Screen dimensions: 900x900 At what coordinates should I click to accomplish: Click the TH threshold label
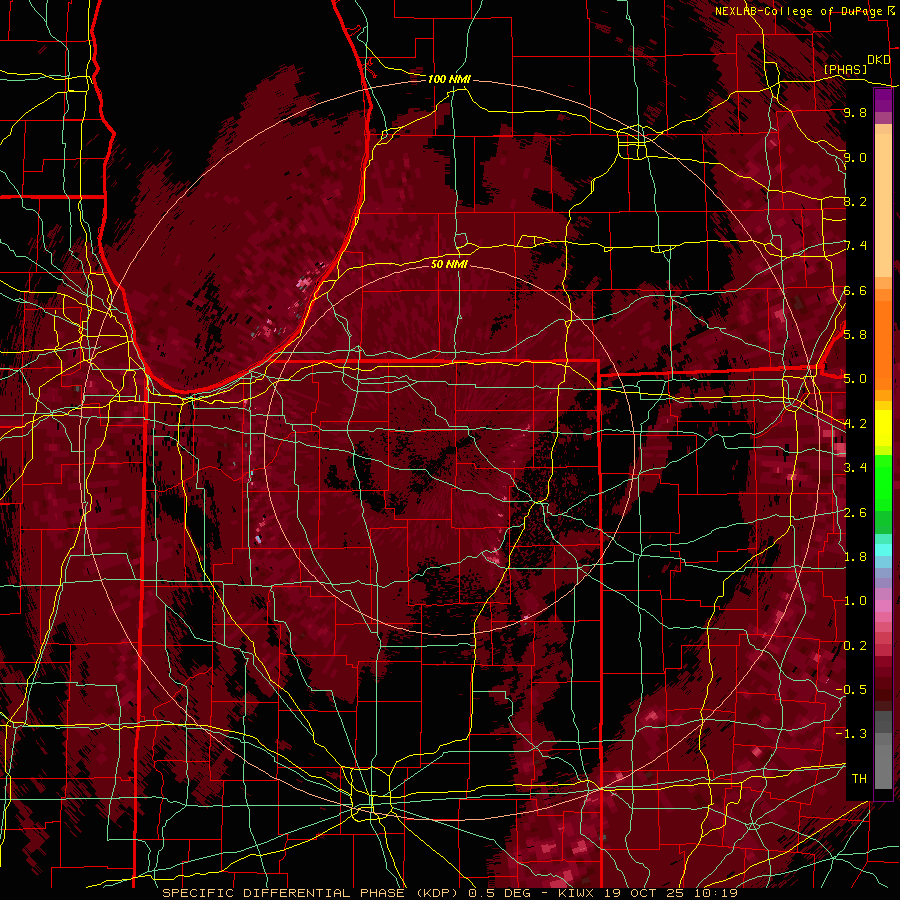[859, 778]
